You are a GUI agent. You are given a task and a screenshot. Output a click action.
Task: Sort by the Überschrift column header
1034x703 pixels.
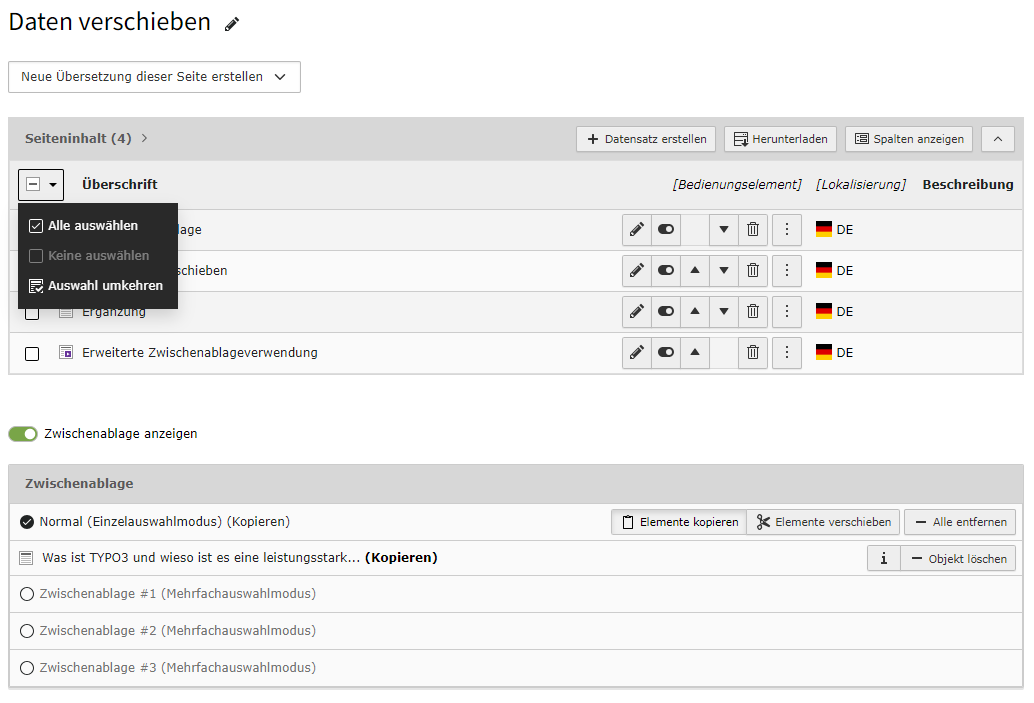pyautogui.click(x=119, y=185)
